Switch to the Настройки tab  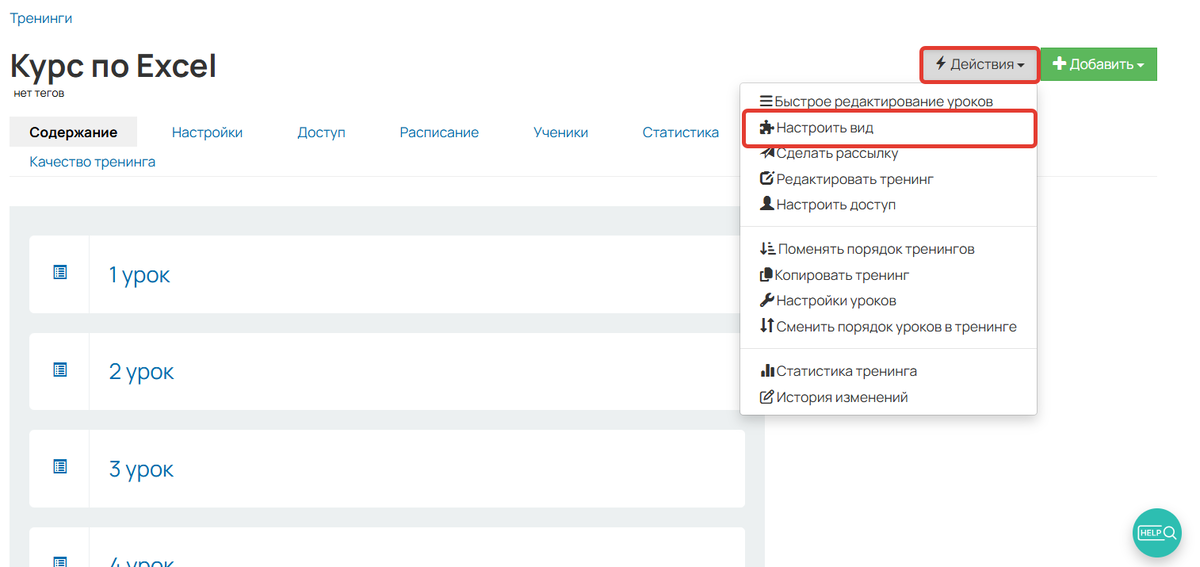coord(207,132)
